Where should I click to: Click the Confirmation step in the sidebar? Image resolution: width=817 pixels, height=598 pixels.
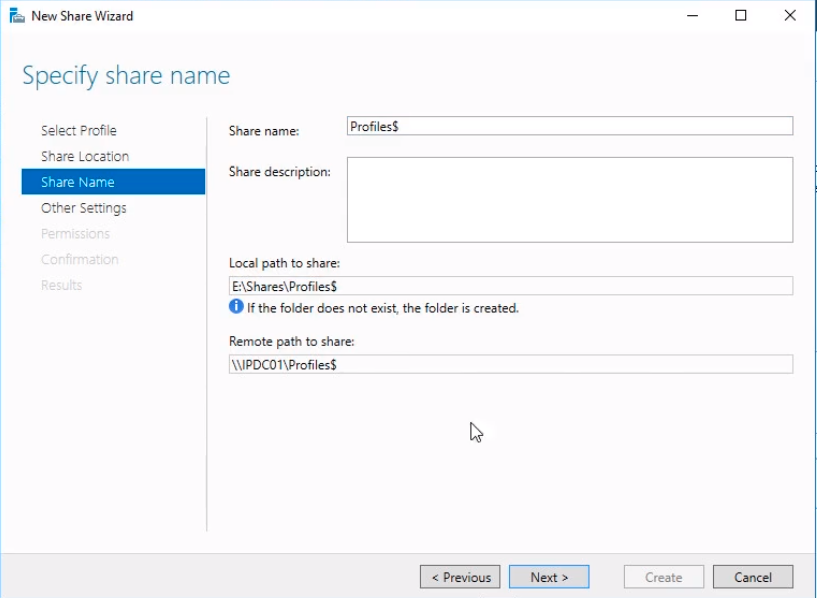pos(80,260)
